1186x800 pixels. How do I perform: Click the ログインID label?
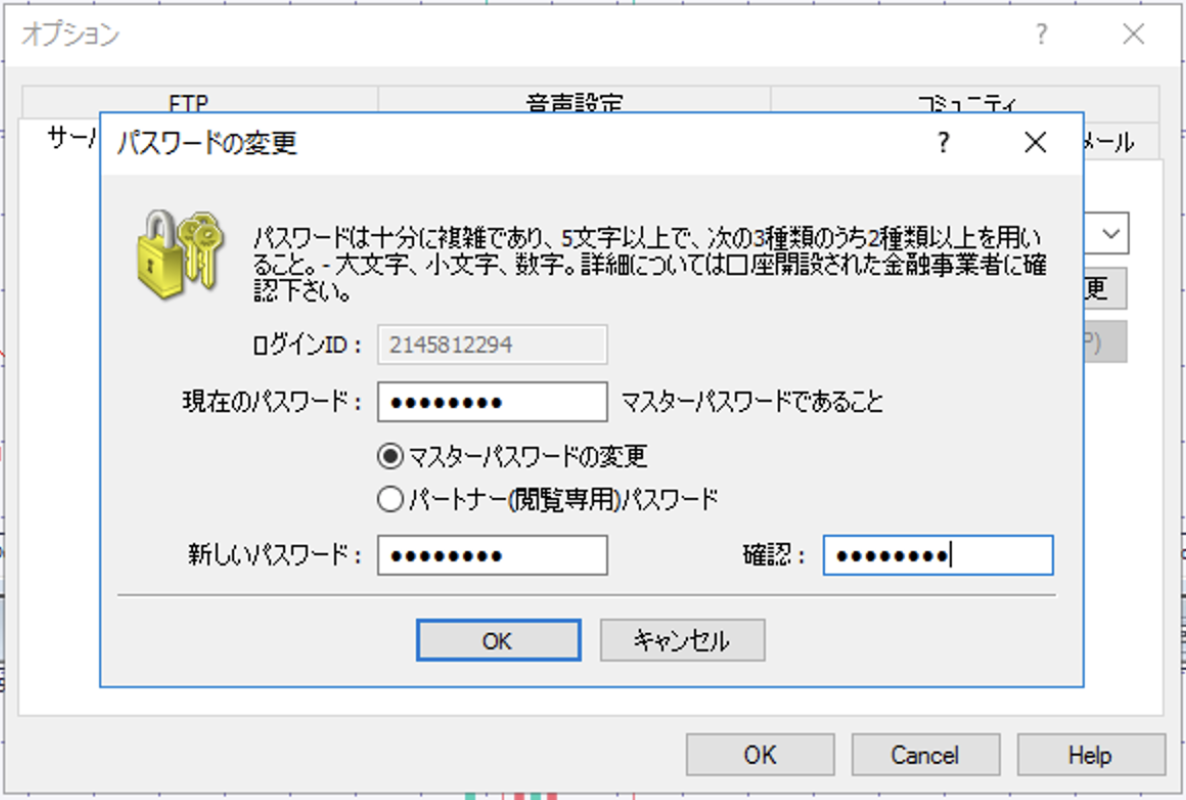(x=306, y=345)
